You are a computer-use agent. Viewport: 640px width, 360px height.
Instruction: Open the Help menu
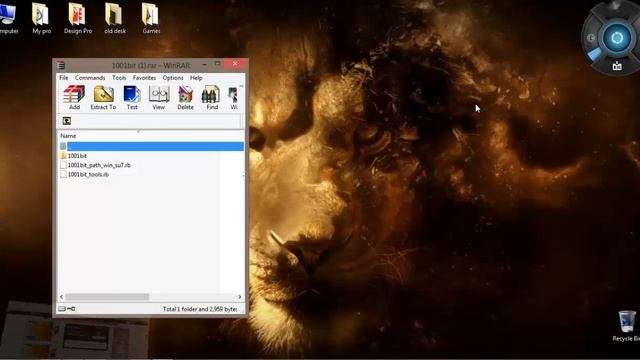[196, 78]
